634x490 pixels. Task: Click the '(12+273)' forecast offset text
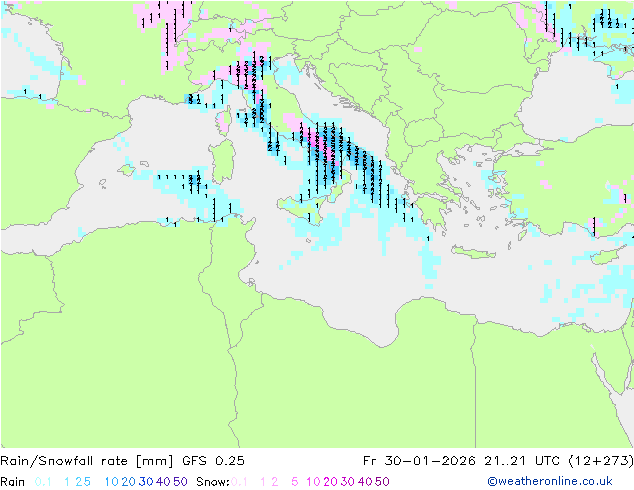(600, 461)
